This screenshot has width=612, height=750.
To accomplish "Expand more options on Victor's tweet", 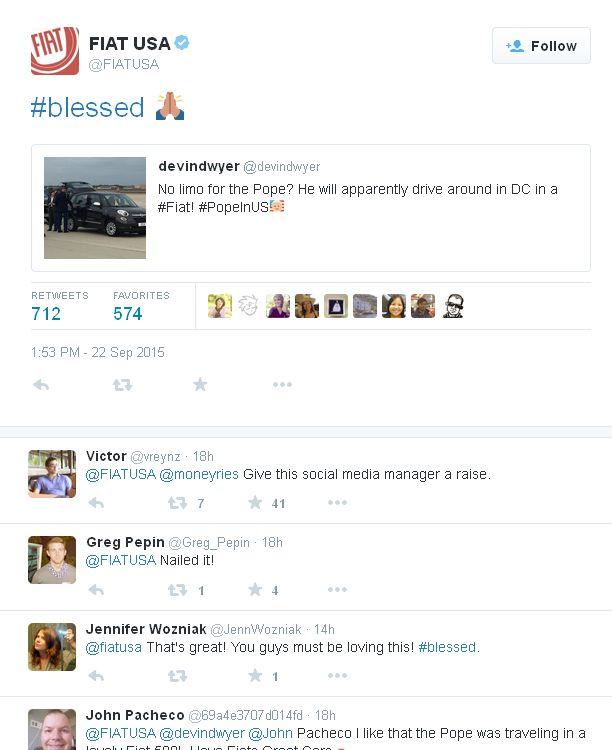I will pos(337,503).
